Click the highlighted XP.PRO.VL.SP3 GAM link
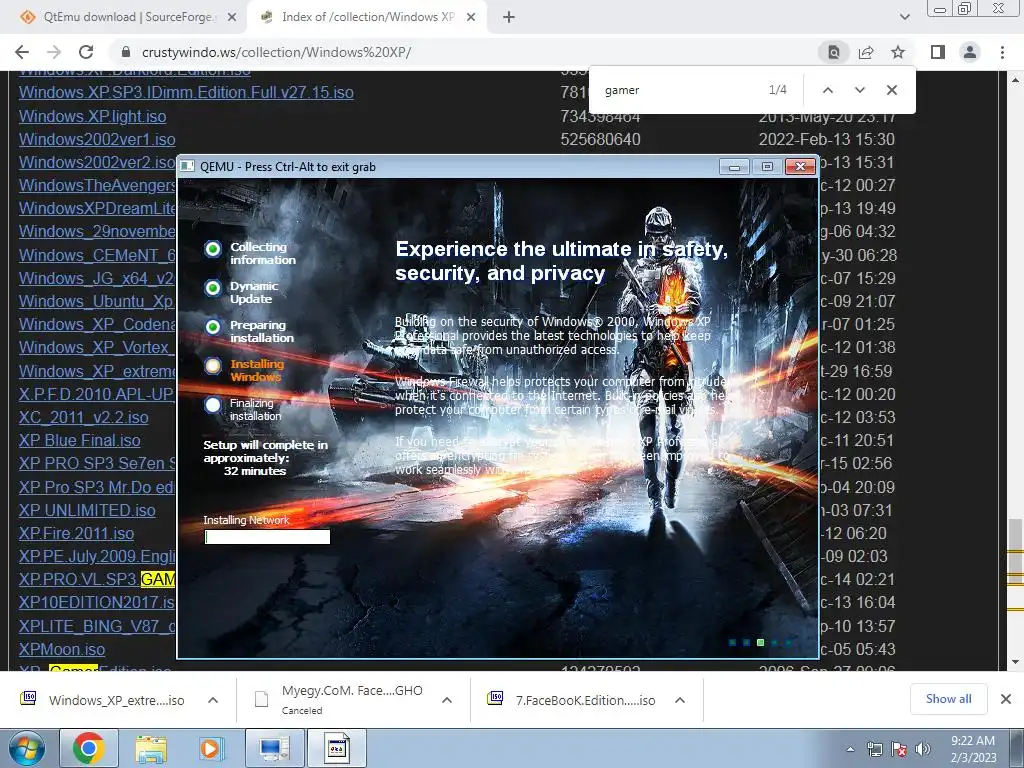The width and height of the screenshot is (1024, 768). pyautogui.click(x=97, y=579)
